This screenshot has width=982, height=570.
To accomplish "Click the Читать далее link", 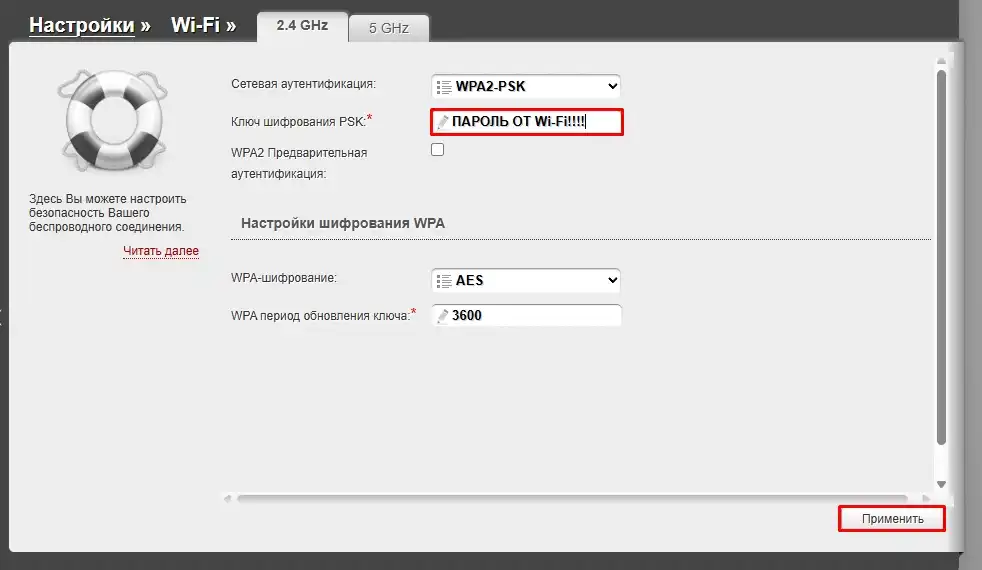I will 161,251.
